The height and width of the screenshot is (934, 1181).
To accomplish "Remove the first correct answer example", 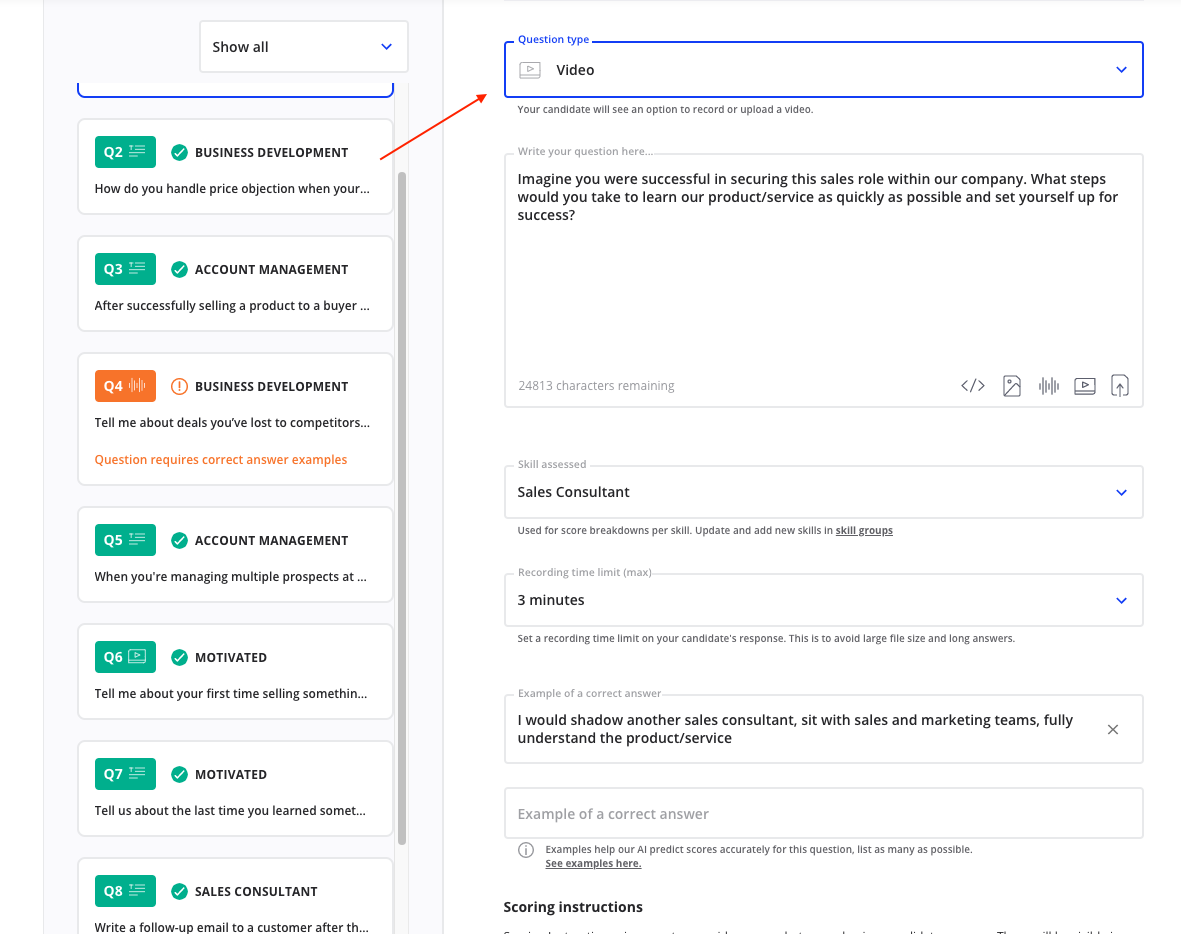I will (x=1113, y=729).
